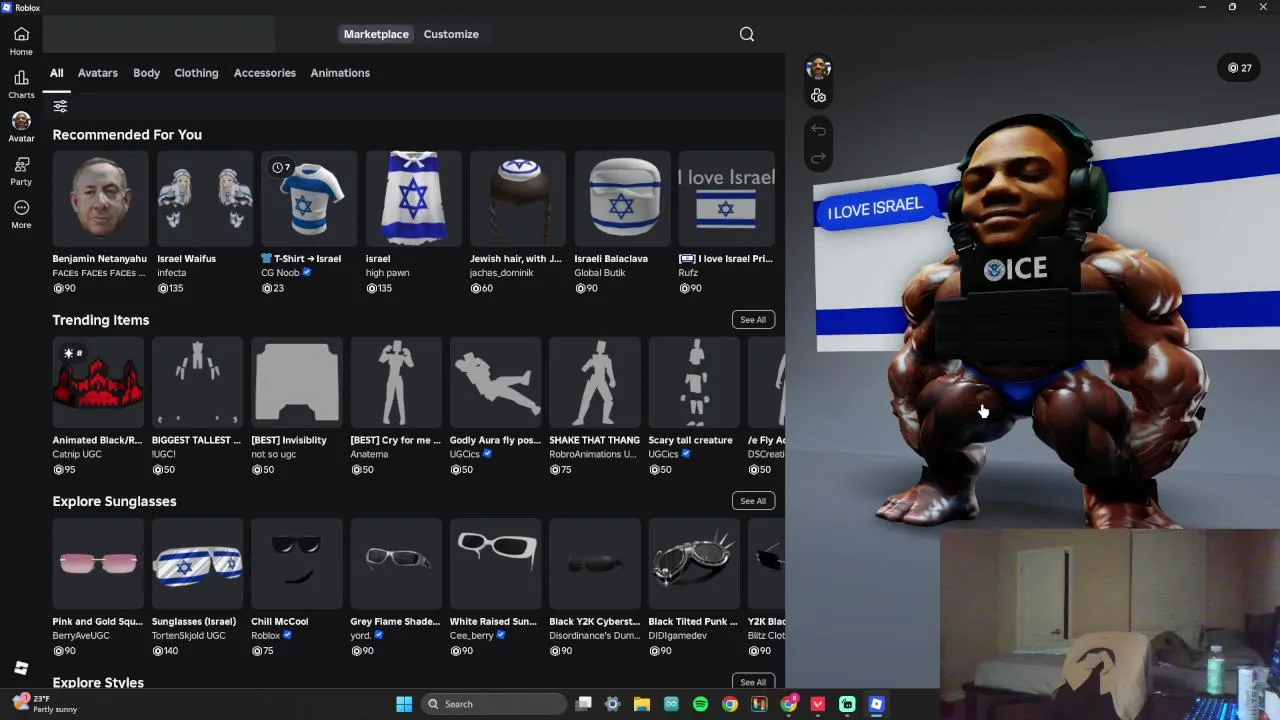This screenshot has width=1280, height=720.
Task: Click See All for Explore Sunglasses
Action: coord(753,501)
